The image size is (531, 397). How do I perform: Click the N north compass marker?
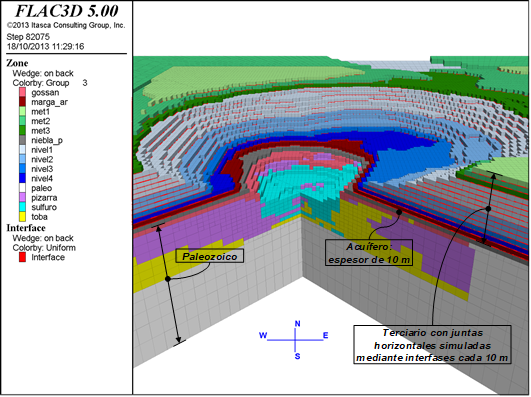click(x=297, y=324)
